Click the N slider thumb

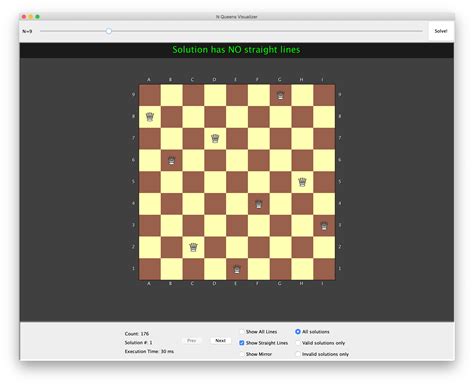(109, 31)
